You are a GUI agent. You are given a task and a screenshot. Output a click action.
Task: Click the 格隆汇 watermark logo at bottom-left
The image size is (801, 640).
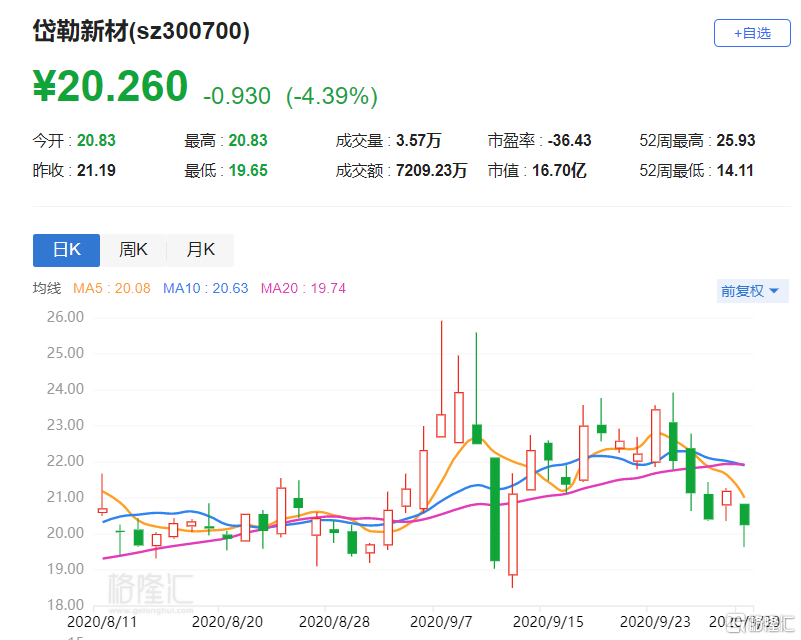click(151, 590)
